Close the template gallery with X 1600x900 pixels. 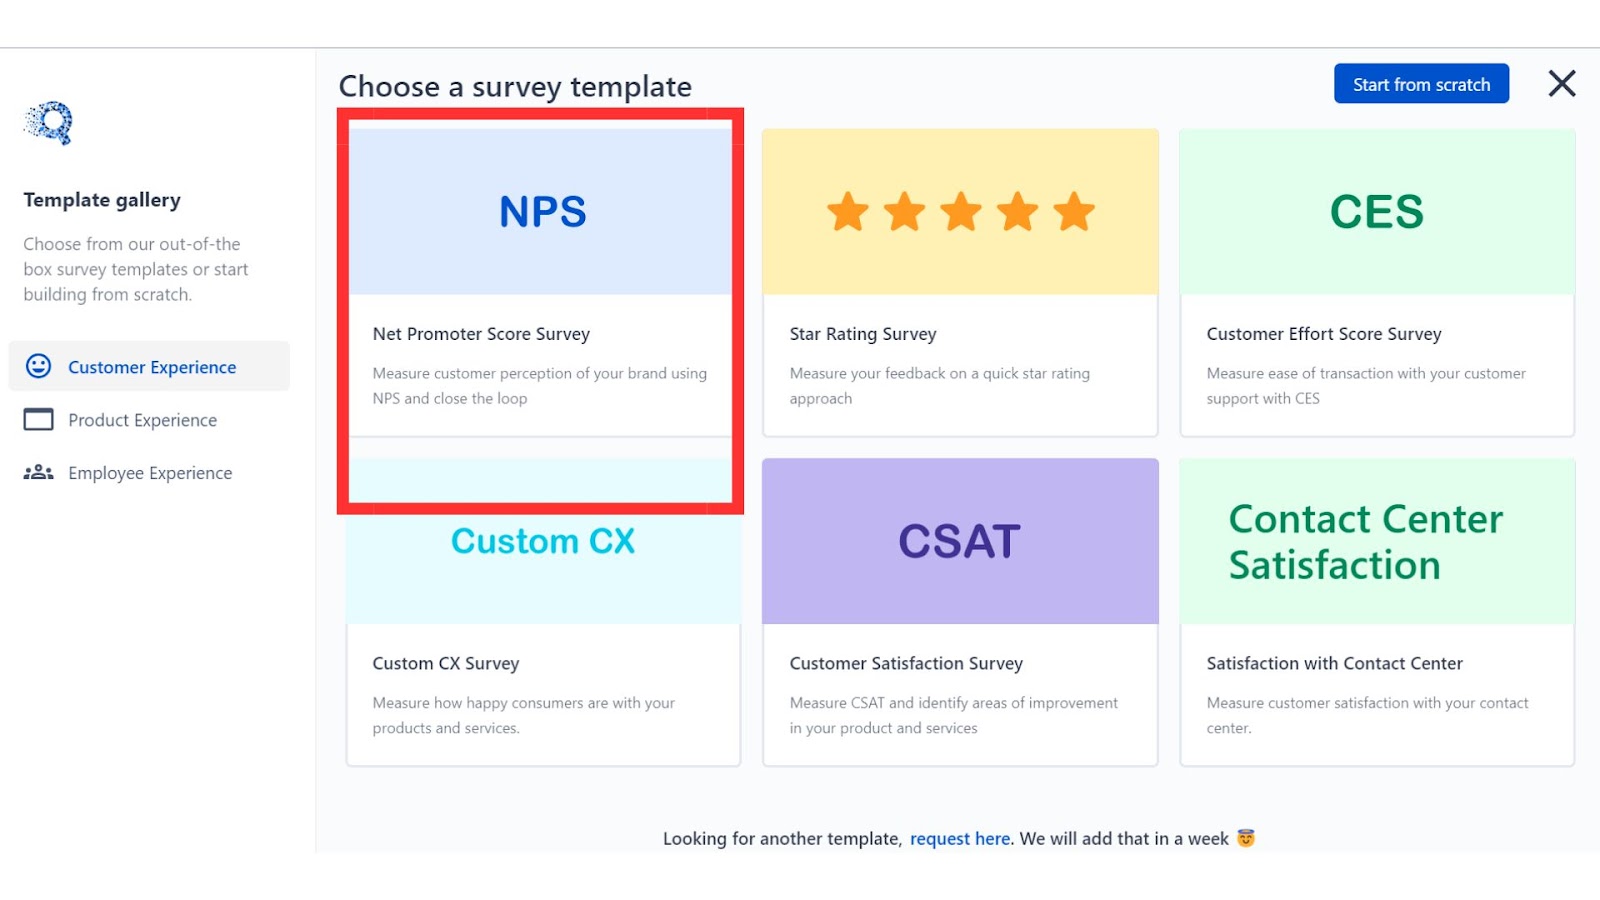[x=1561, y=84]
